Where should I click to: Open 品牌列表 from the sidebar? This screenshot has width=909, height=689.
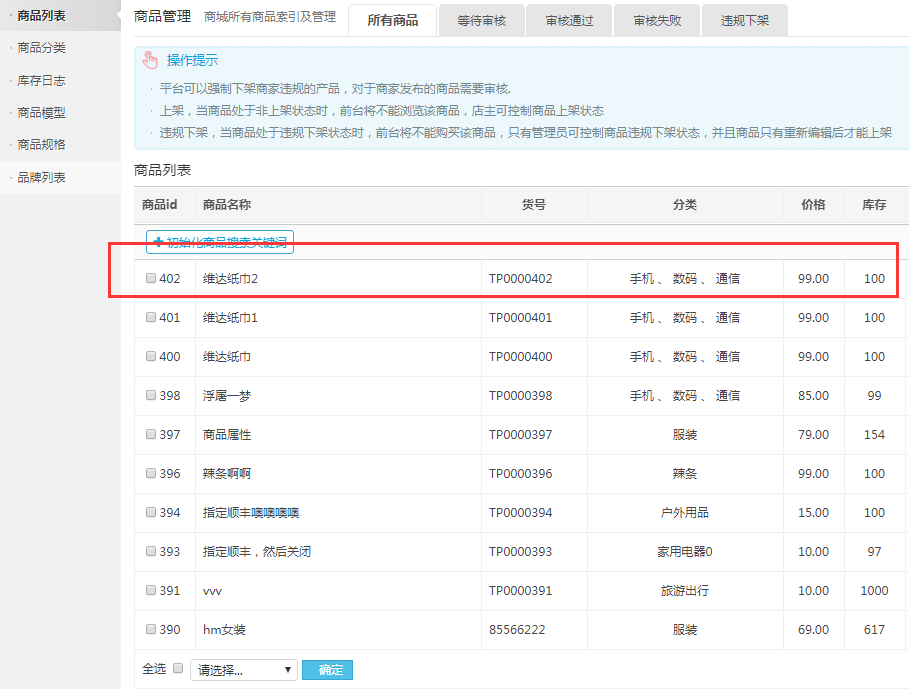[x=42, y=178]
